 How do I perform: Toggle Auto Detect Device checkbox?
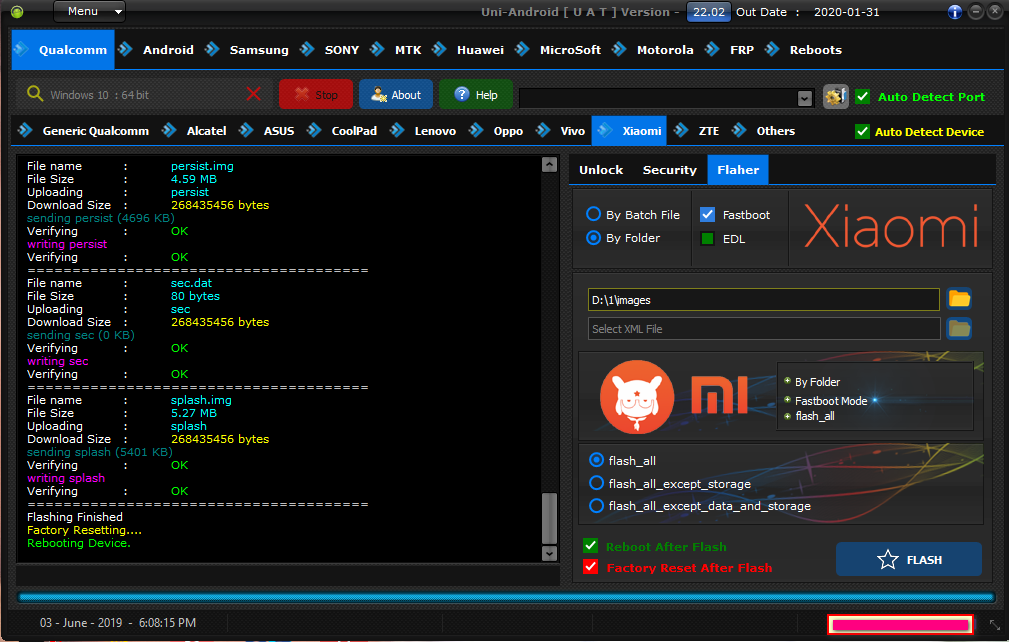(x=862, y=131)
